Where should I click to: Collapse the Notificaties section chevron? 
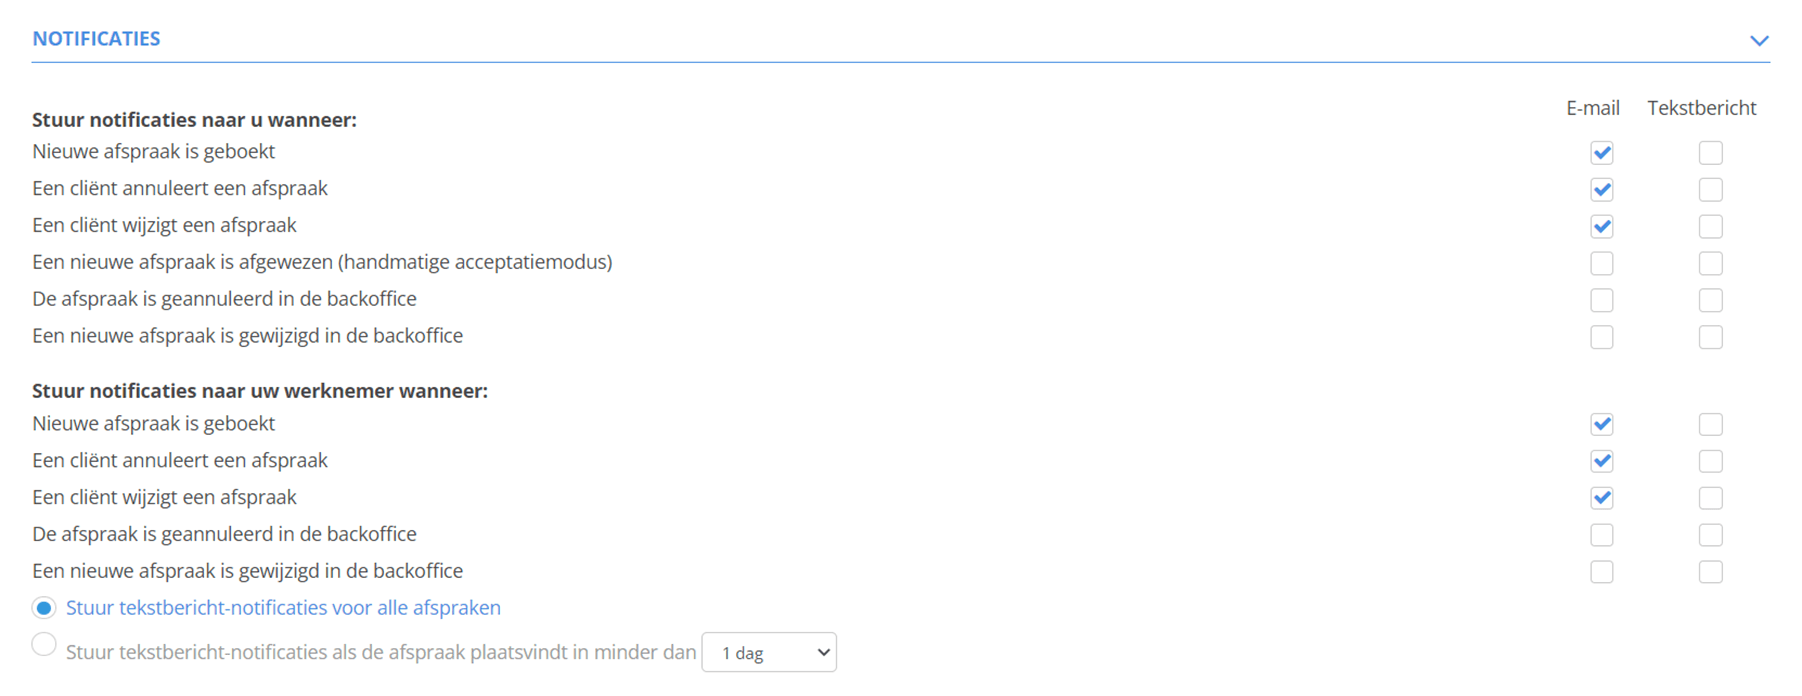(x=1759, y=41)
